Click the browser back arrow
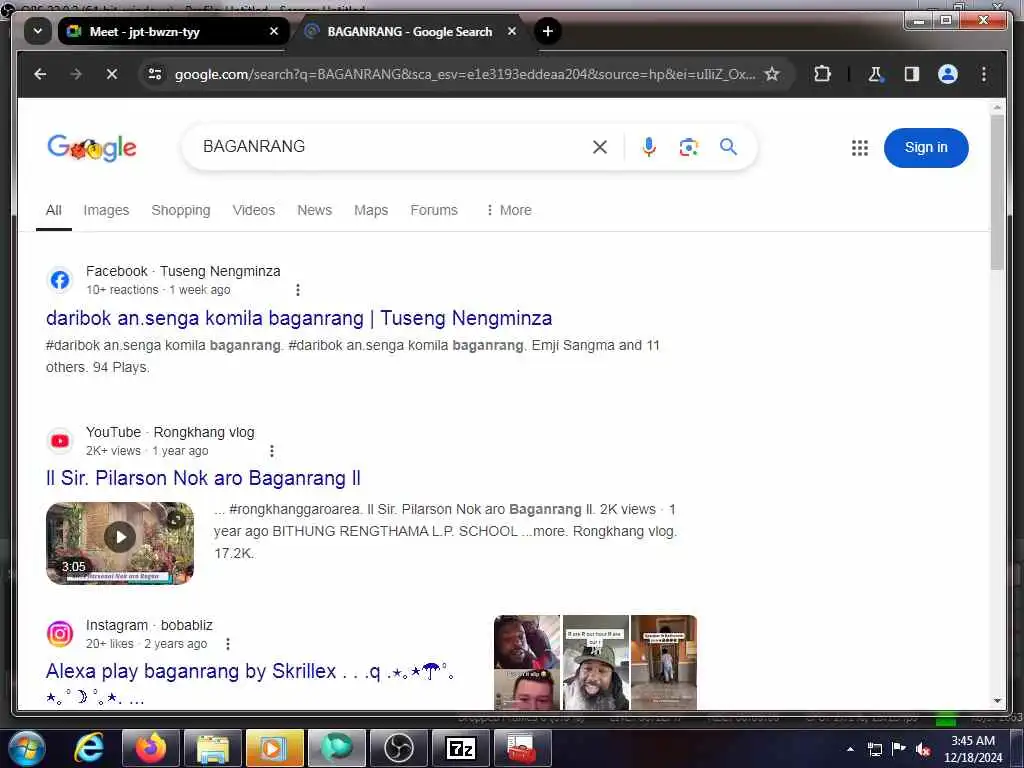The image size is (1024, 768). point(40,74)
